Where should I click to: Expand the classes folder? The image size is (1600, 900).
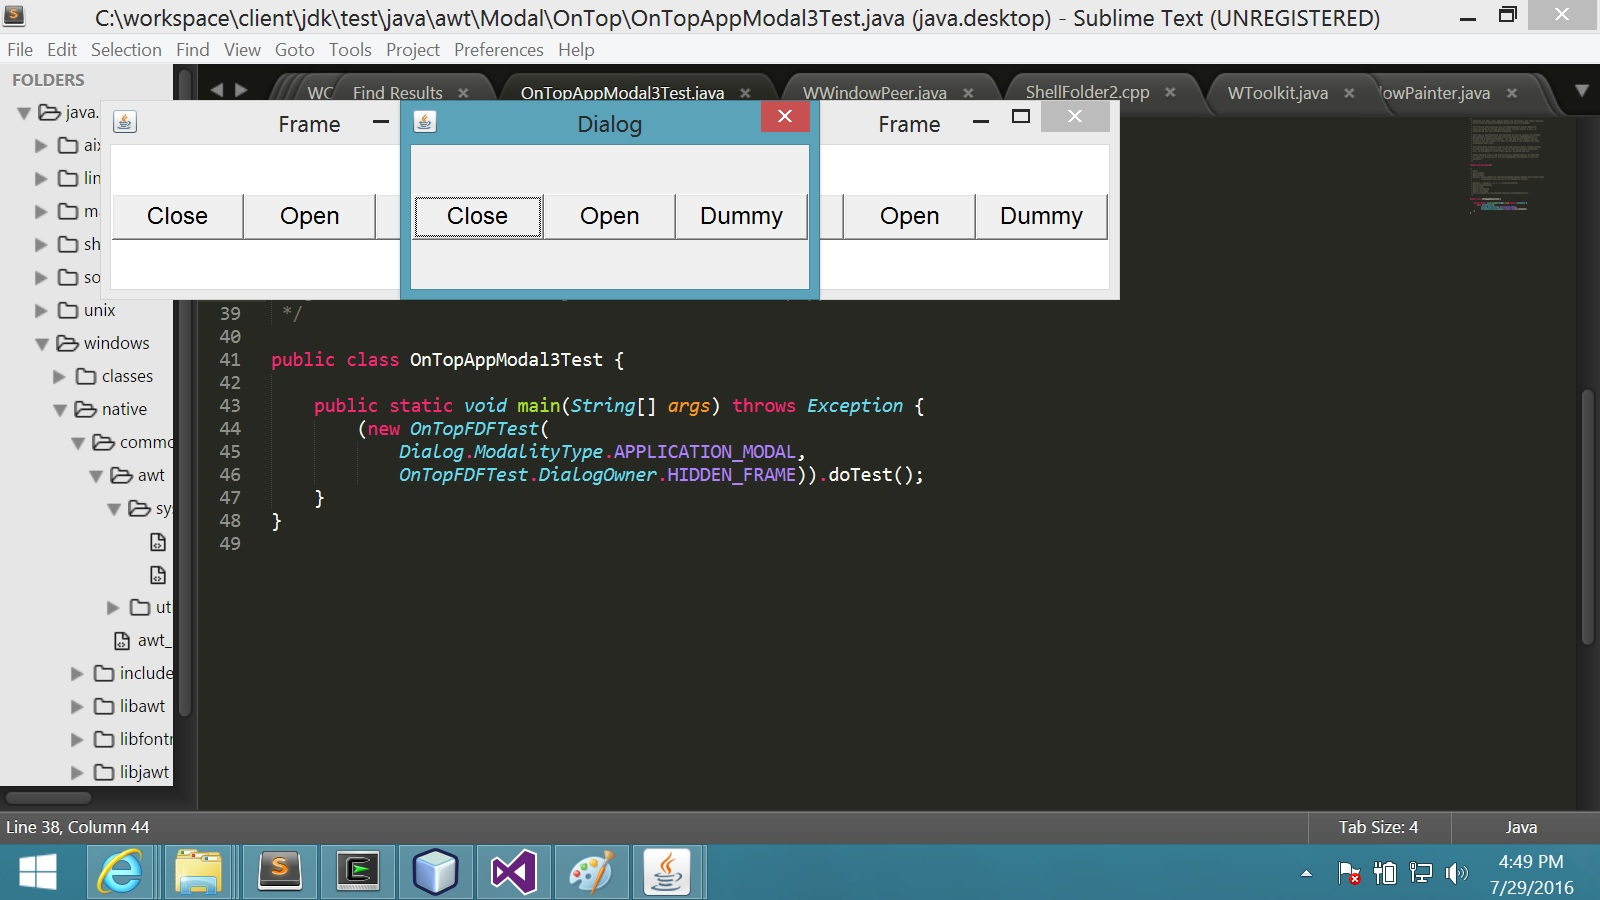(59, 377)
